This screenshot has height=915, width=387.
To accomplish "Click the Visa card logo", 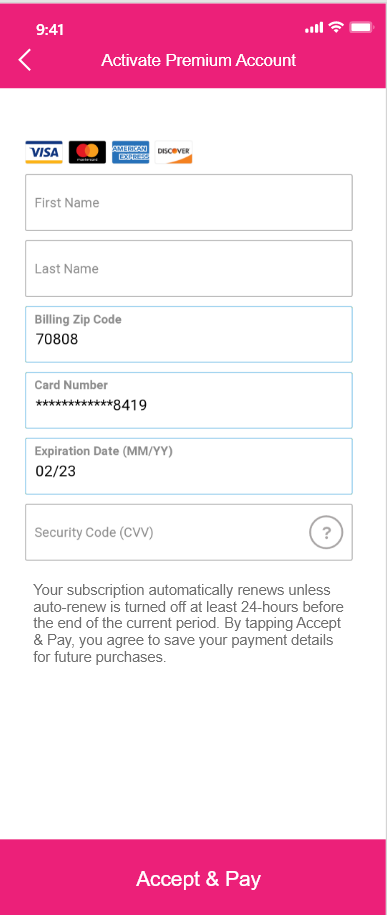I will tap(44, 152).
